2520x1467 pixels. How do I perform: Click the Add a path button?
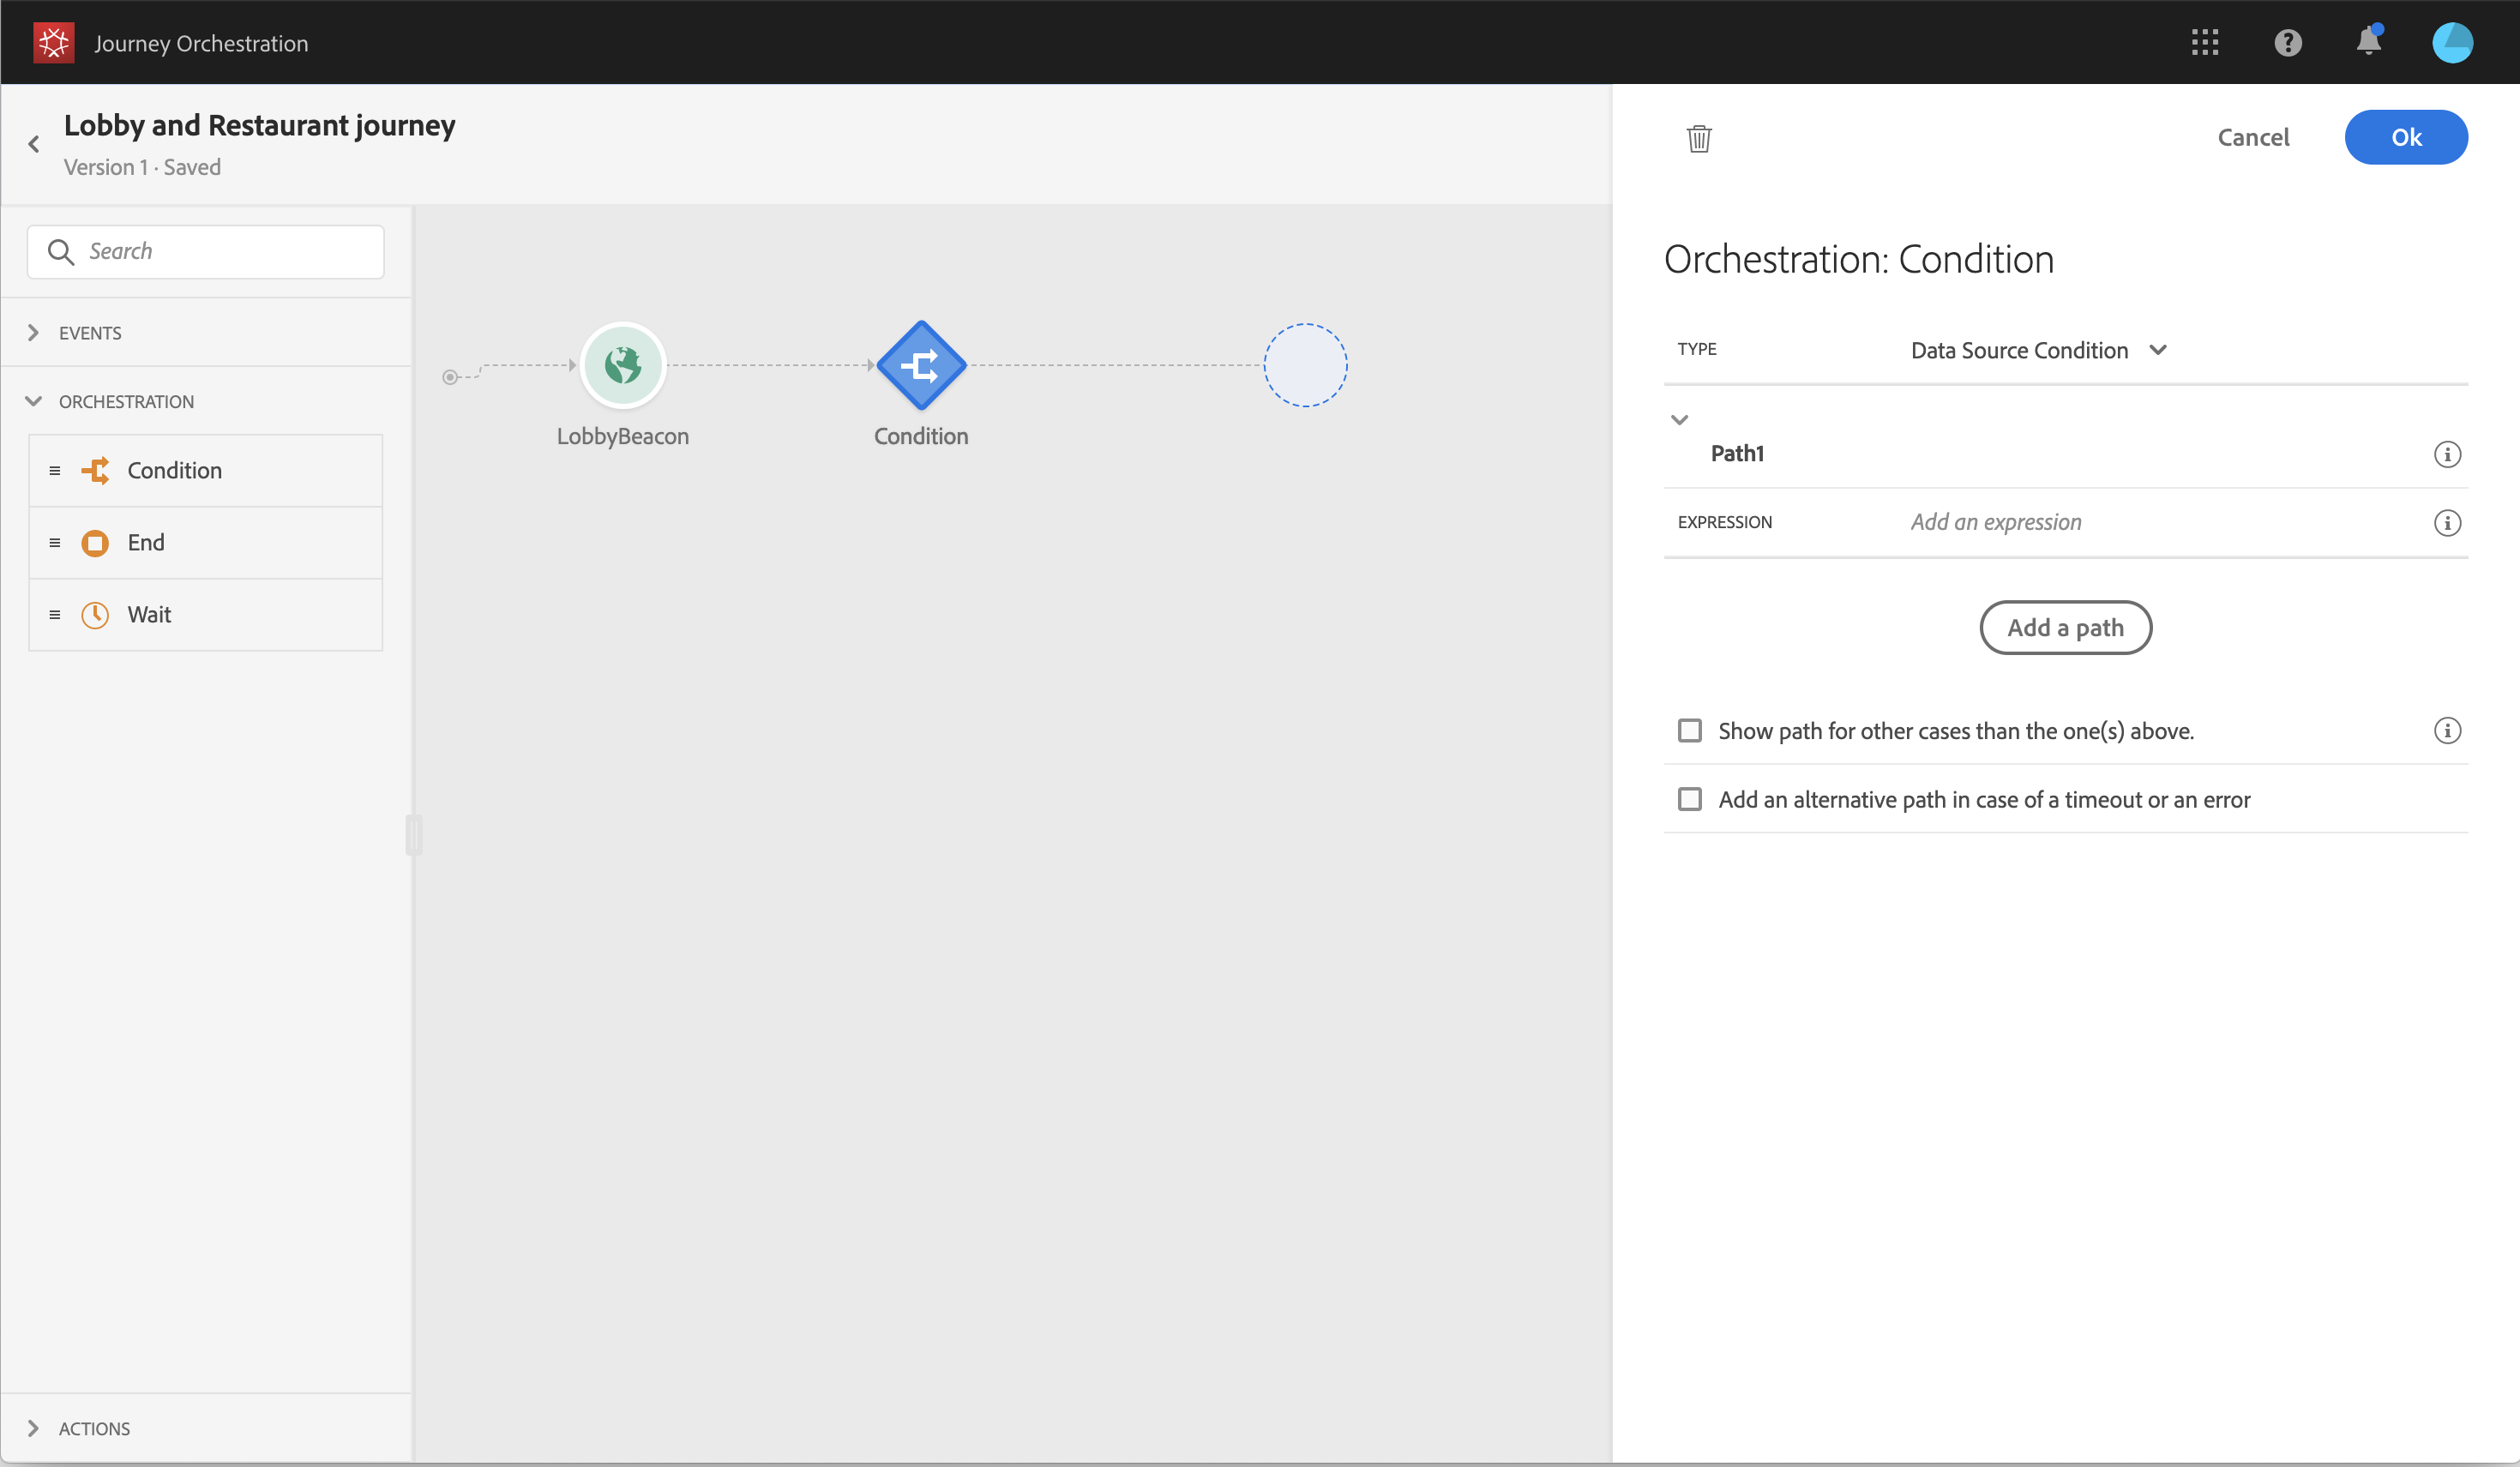tap(2065, 627)
